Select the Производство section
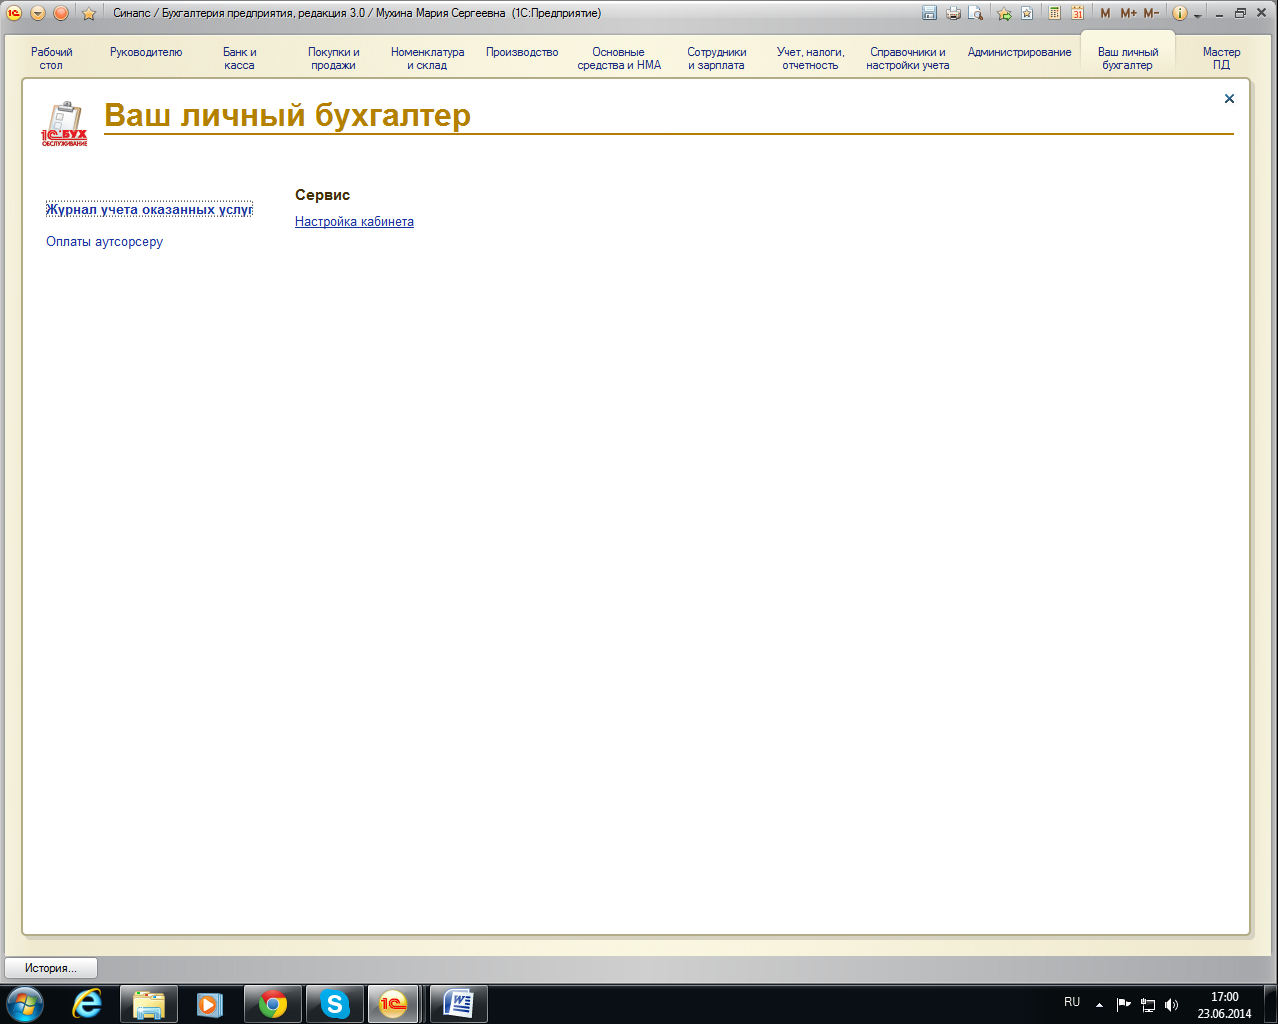1280x1024 pixels. 522,52
